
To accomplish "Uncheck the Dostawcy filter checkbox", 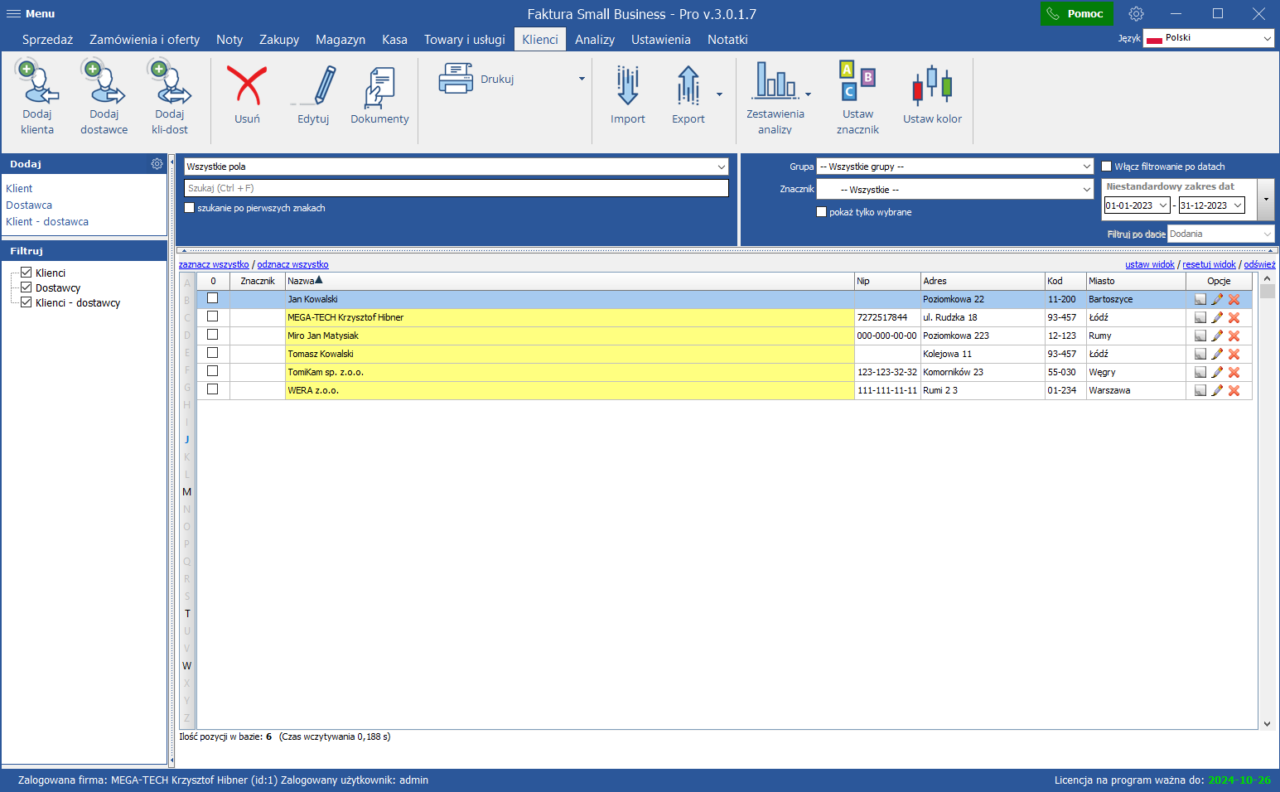I will coord(27,288).
